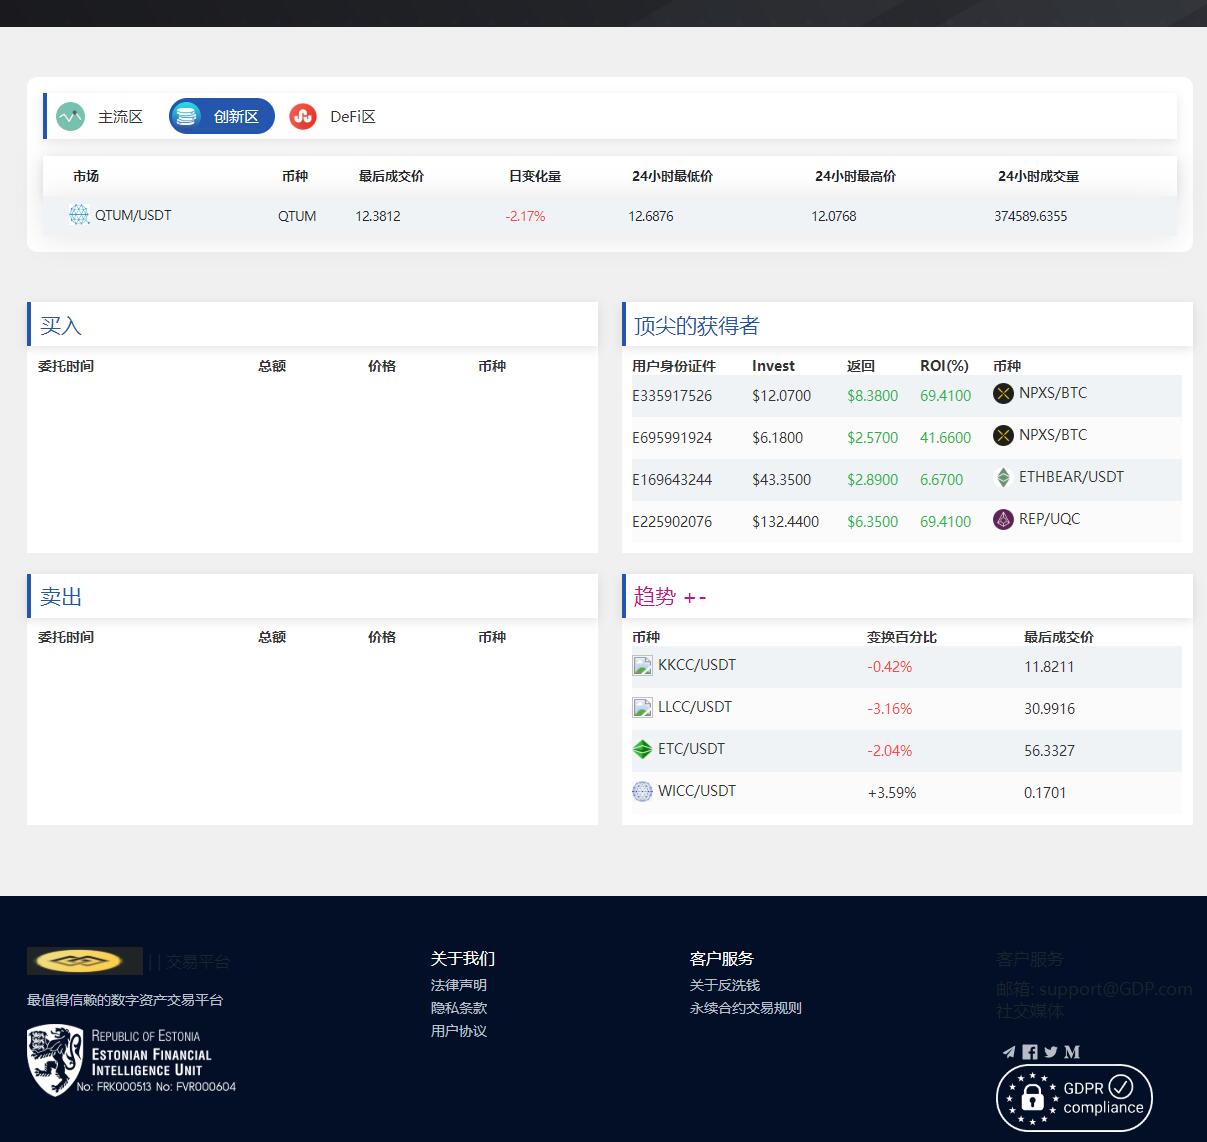This screenshot has height=1142, width=1207.
Task: Select the LLCC/USDT trend pair
Action: pos(695,707)
